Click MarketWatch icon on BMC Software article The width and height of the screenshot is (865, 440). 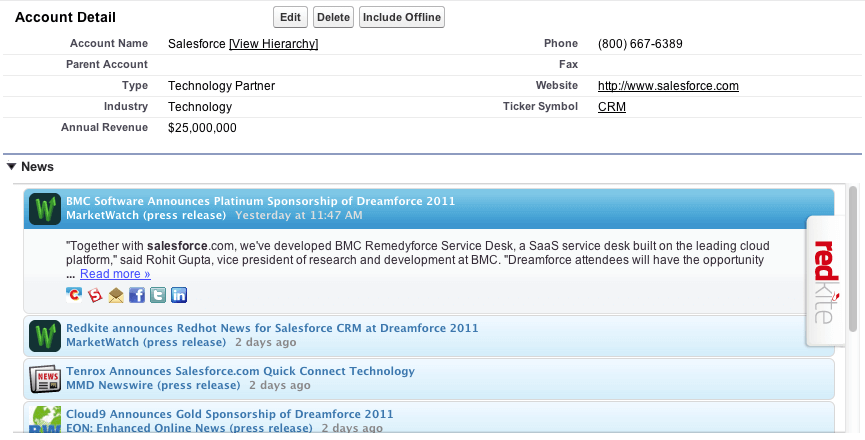point(45,208)
